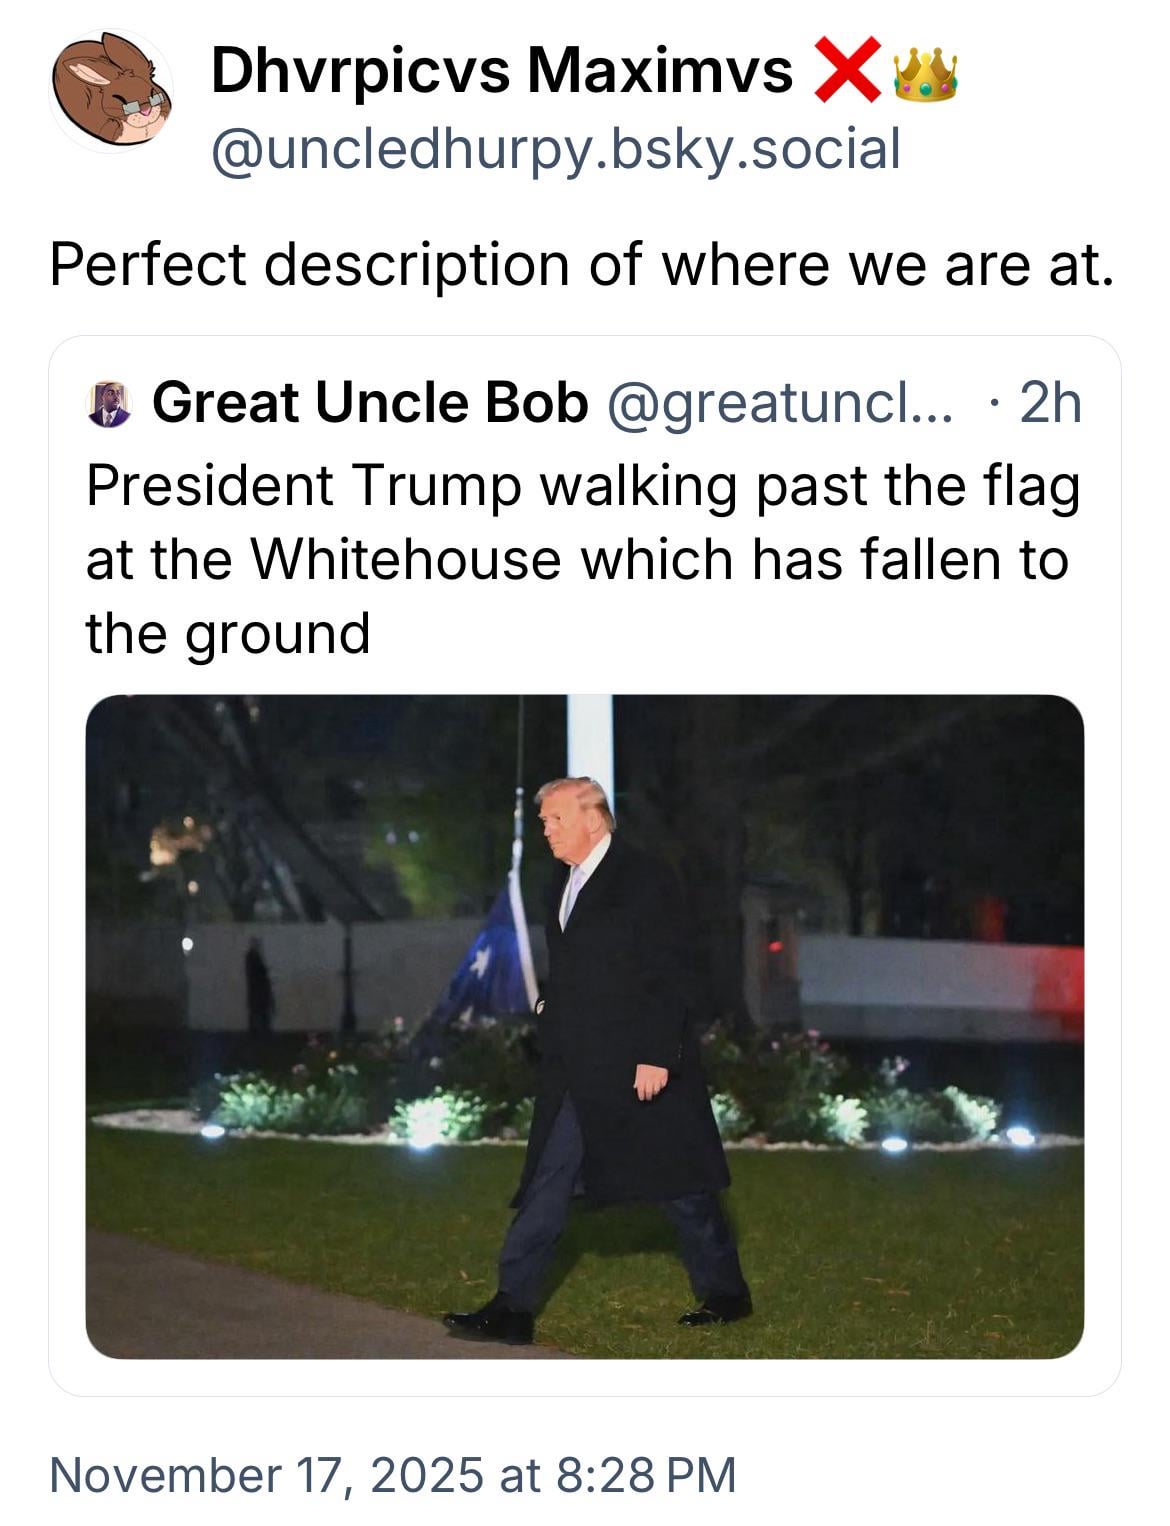This screenshot has height=1526, width=1170.
Task: Open the quoted post text about the flag
Action: point(582,559)
